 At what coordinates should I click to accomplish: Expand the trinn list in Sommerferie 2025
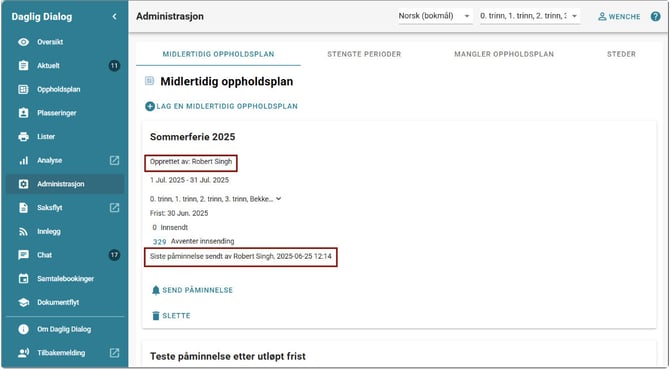point(279,199)
